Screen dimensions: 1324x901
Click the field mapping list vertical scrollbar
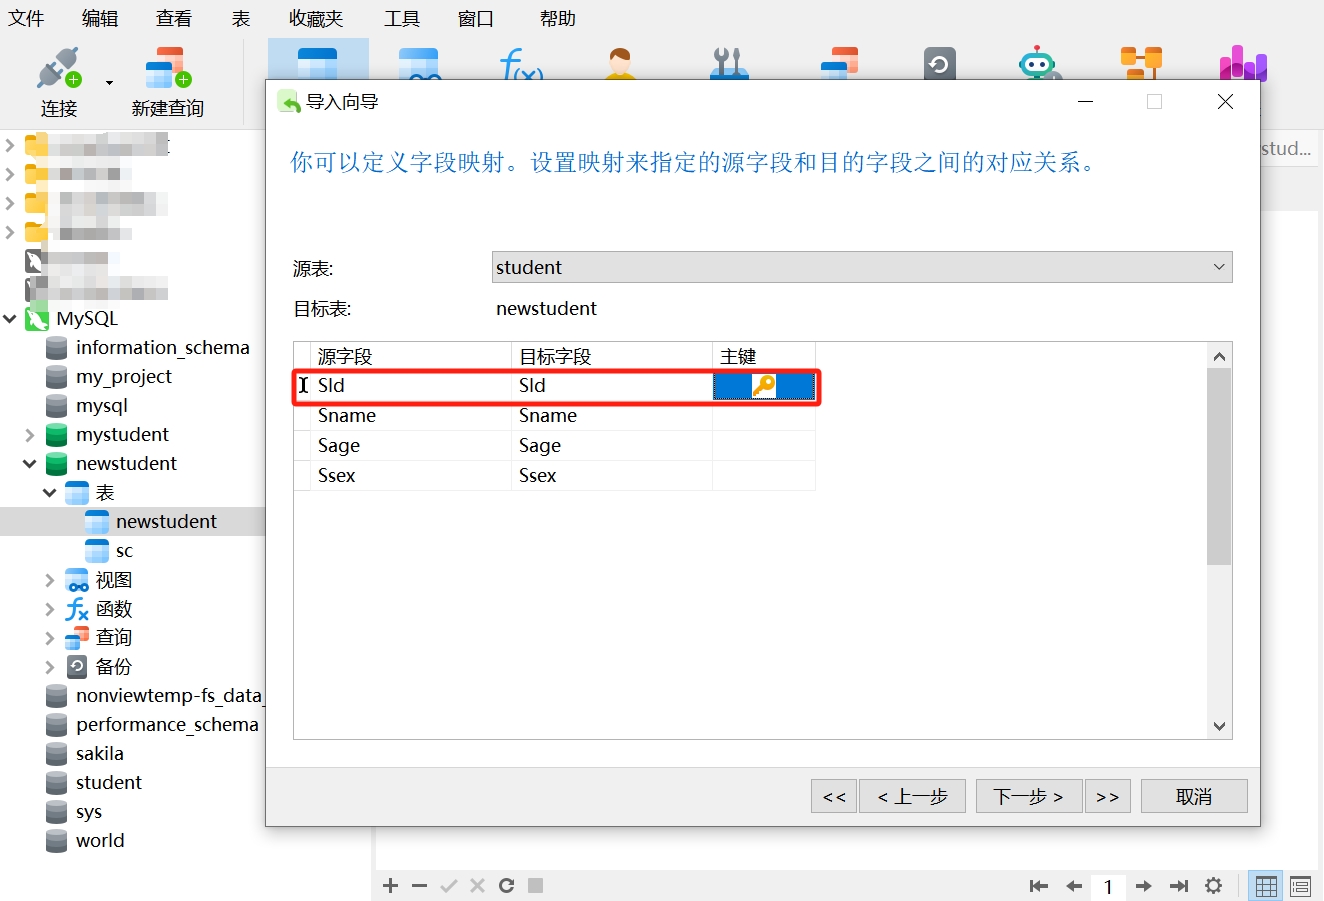coord(1218,466)
